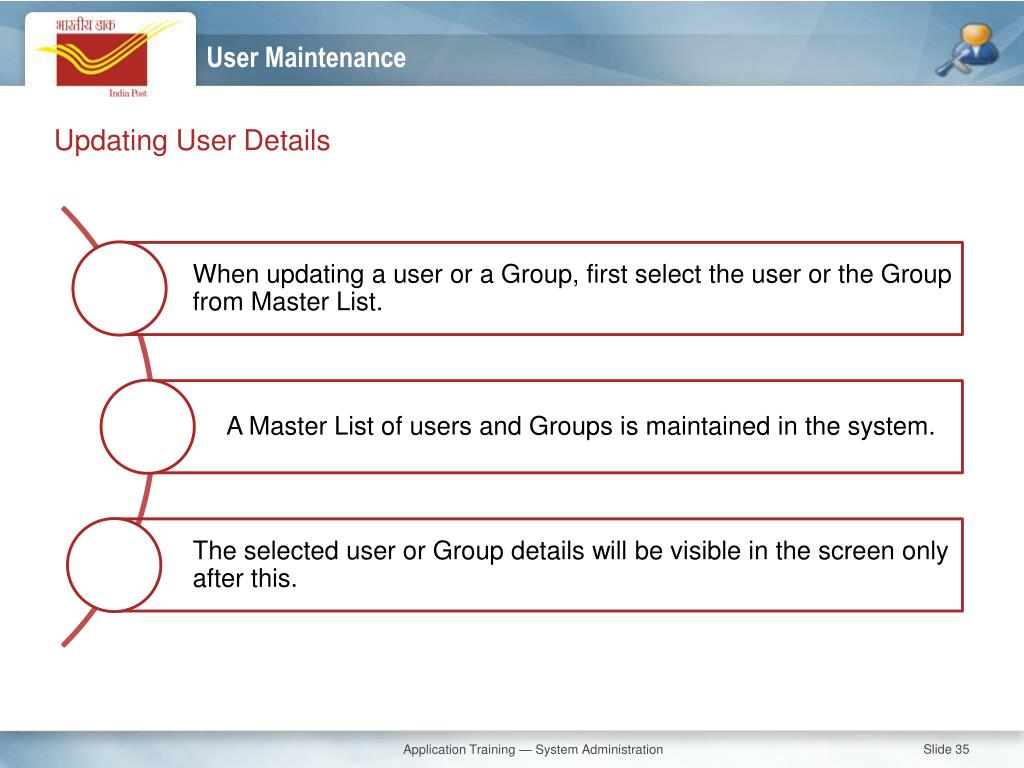1024x768 pixels.
Task: Click the circle beside 'When updating a user'
Action: 120,289
